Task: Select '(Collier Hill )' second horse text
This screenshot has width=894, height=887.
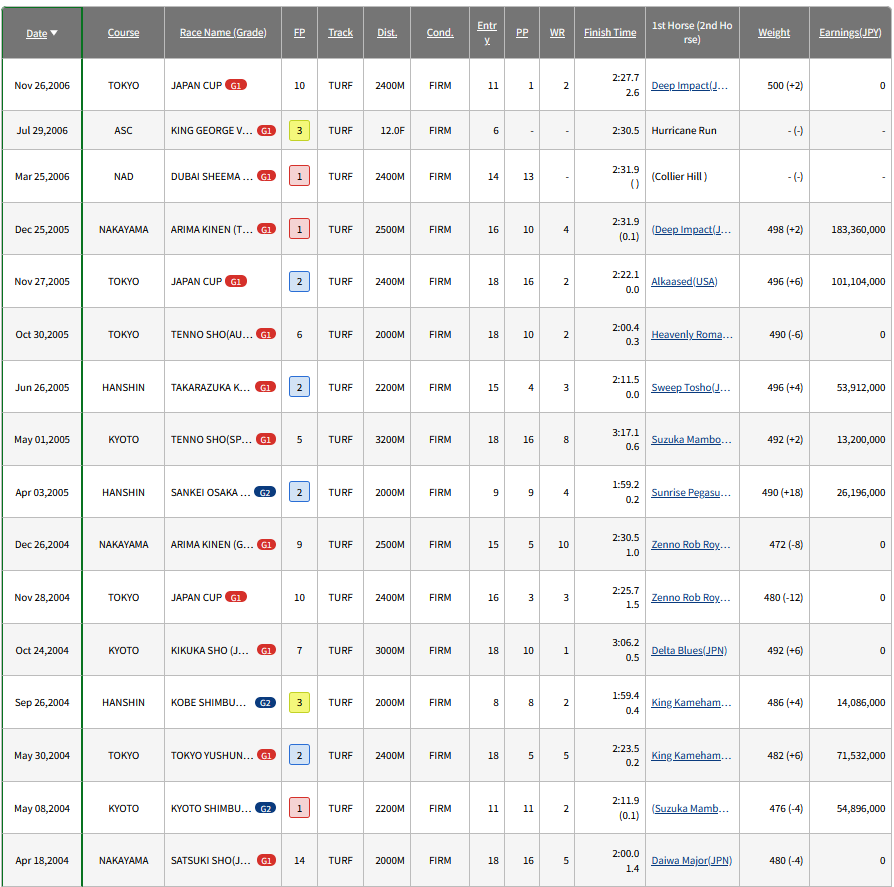Action: 679,177
